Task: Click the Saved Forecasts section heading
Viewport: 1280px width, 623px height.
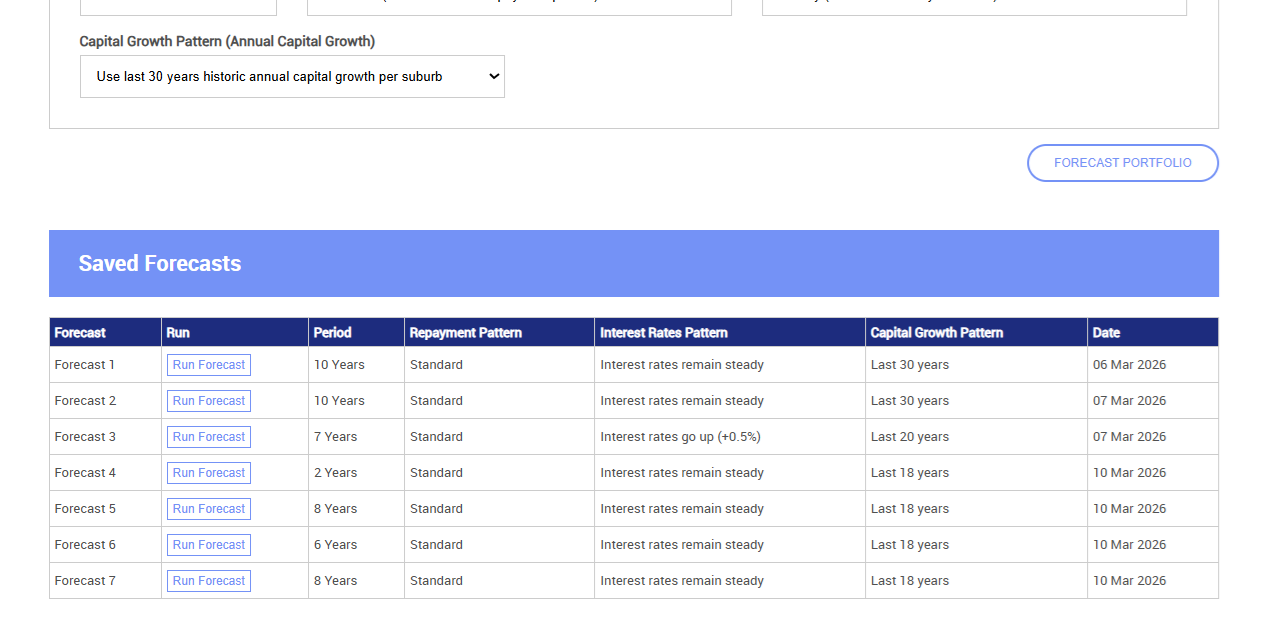Action: 160,264
